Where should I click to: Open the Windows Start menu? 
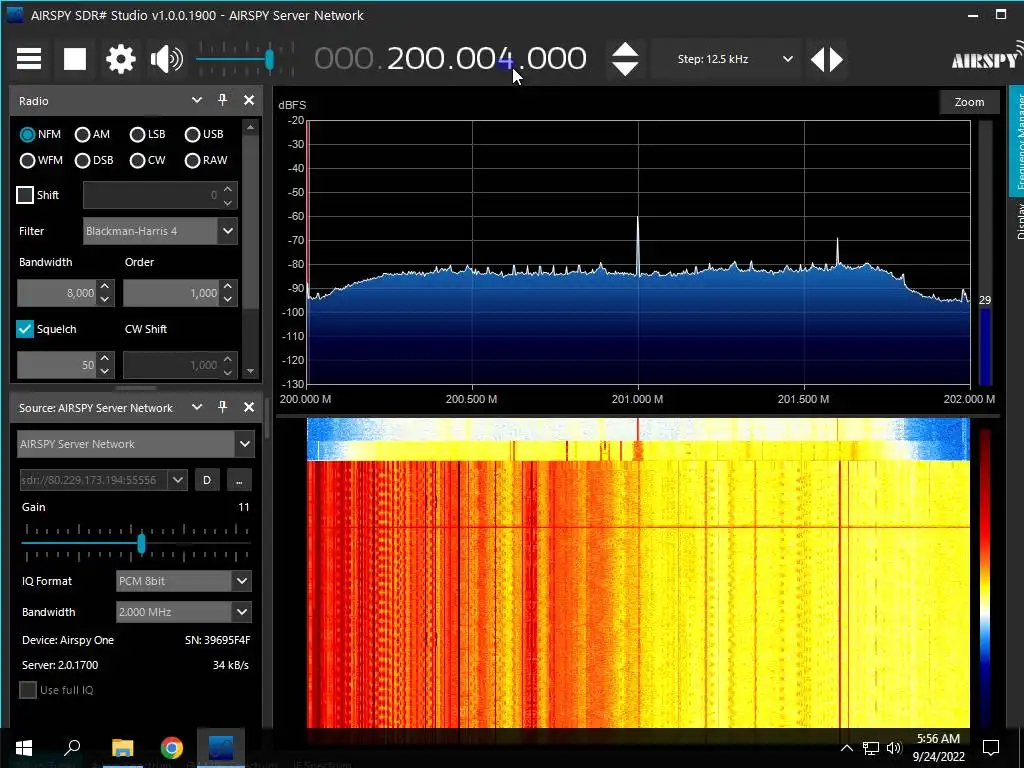click(24, 748)
